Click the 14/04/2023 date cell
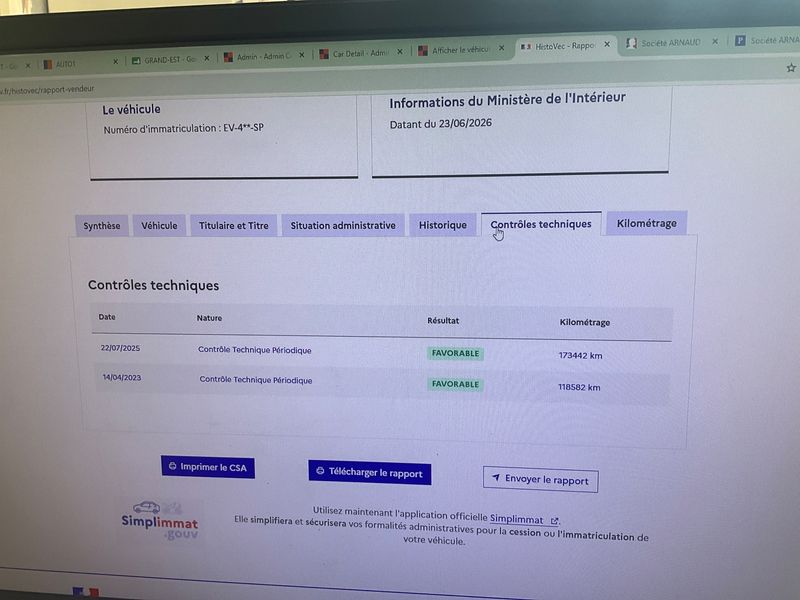The image size is (800, 600). click(x=121, y=378)
